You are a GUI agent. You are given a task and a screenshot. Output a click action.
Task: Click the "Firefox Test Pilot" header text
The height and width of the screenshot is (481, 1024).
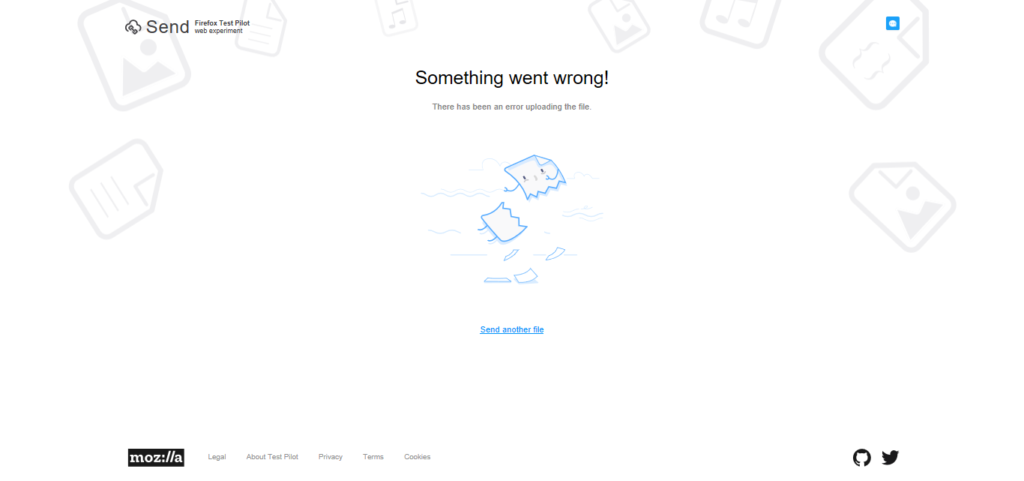tap(222, 23)
